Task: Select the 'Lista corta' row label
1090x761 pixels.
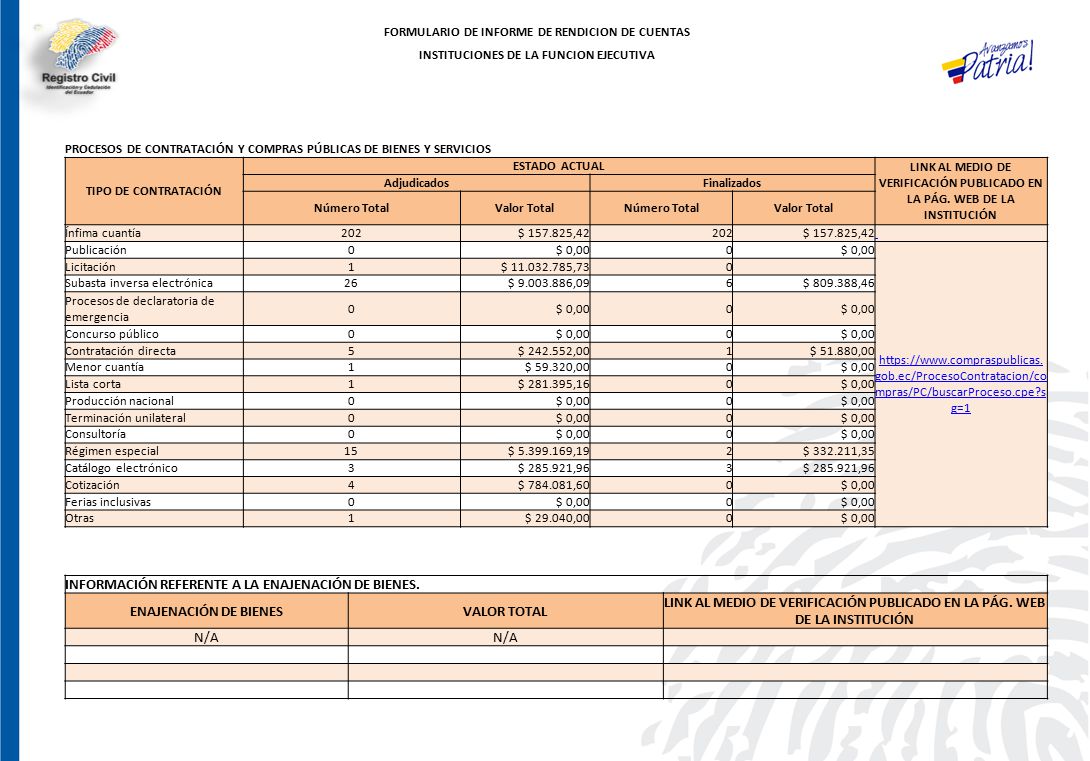Action: 93,384
